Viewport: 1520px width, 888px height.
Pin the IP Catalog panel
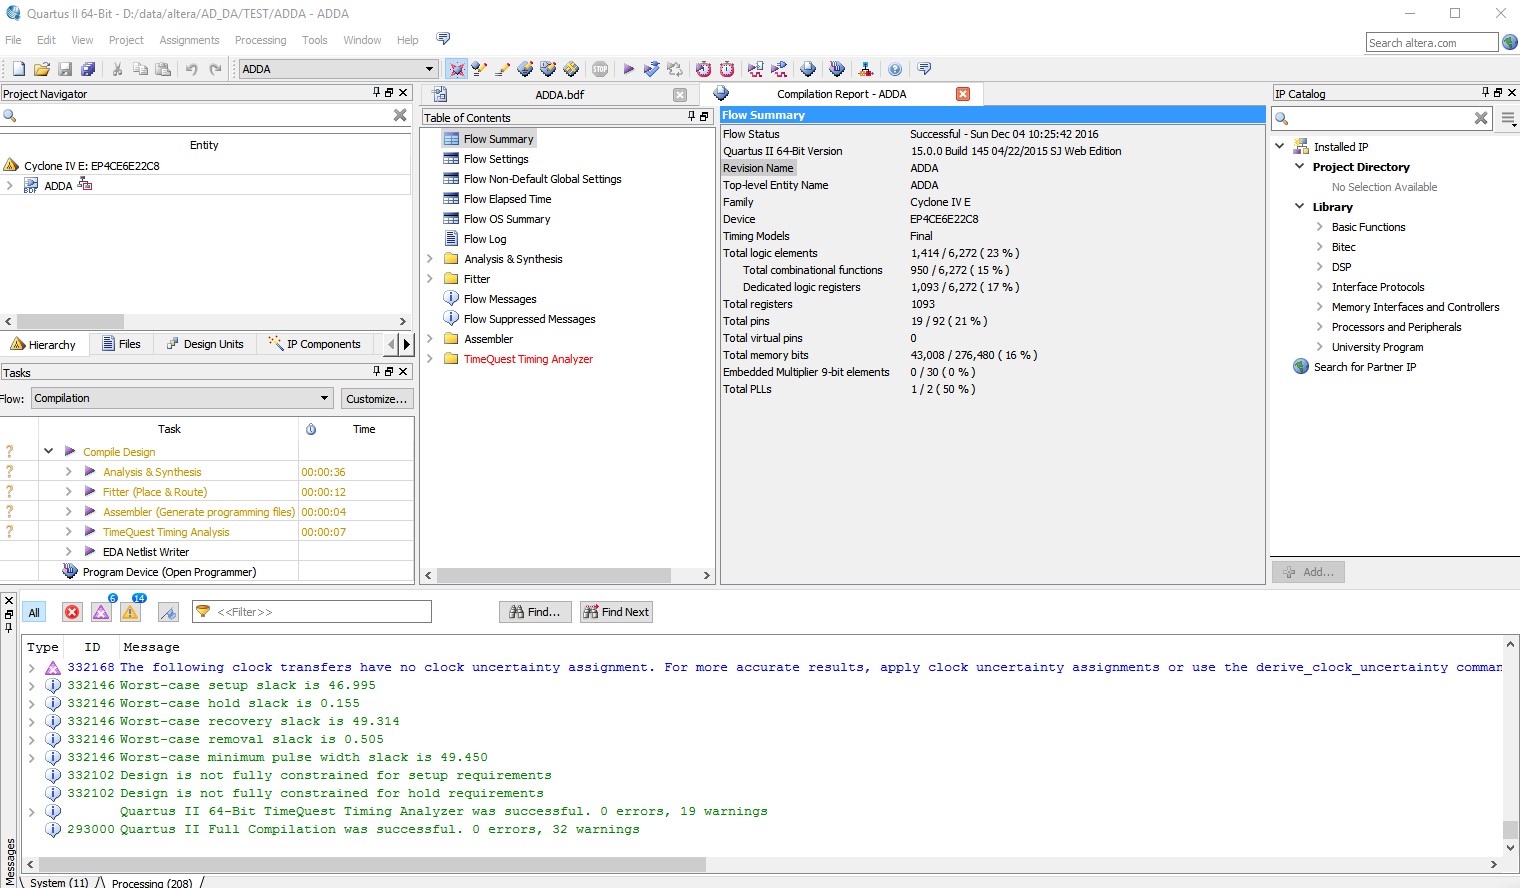[1486, 93]
